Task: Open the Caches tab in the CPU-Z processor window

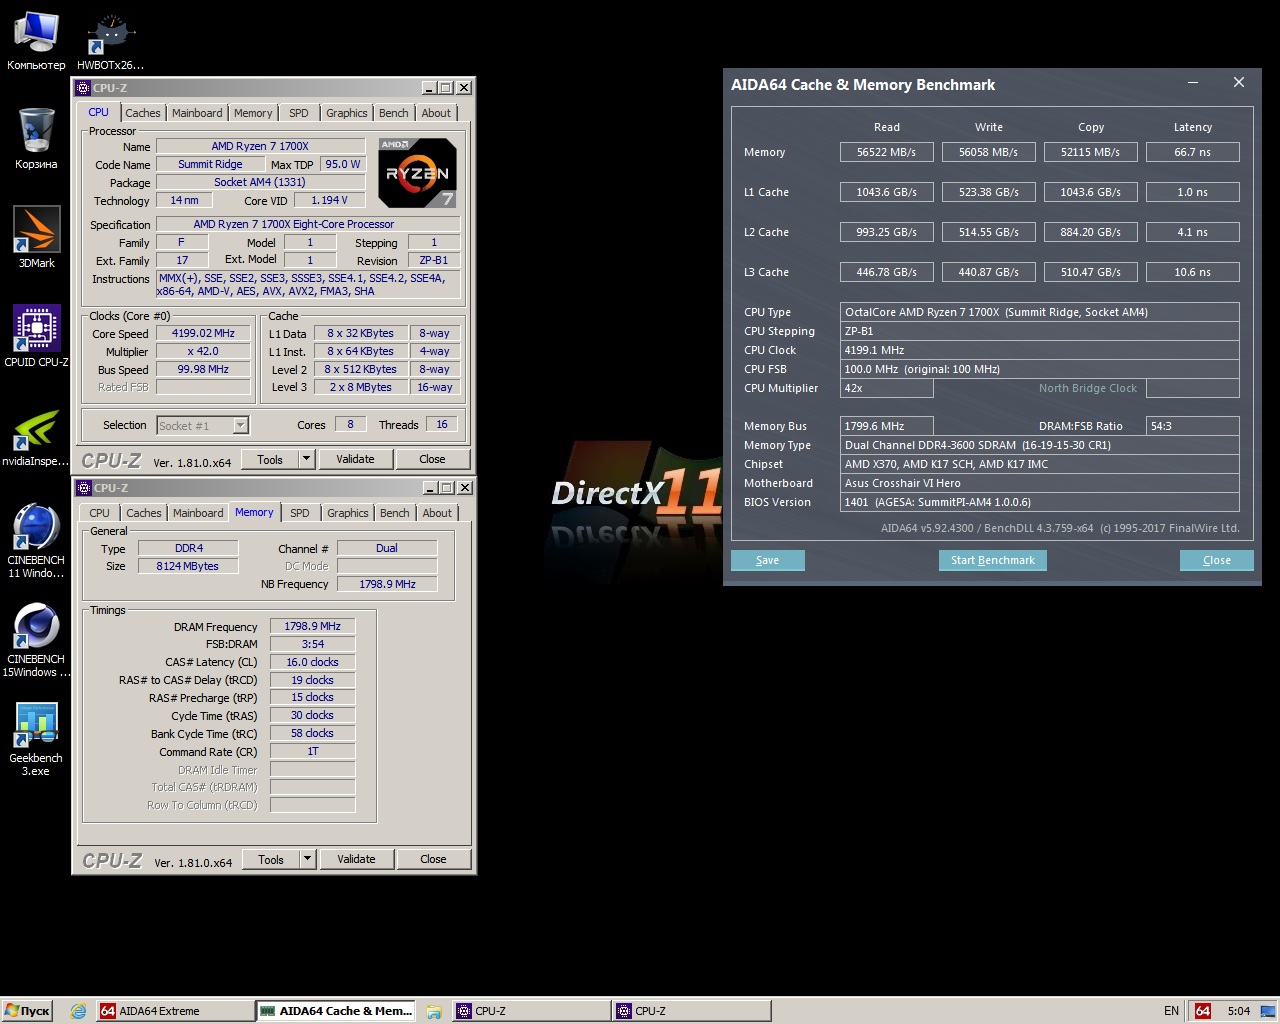Action: tap(142, 113)
